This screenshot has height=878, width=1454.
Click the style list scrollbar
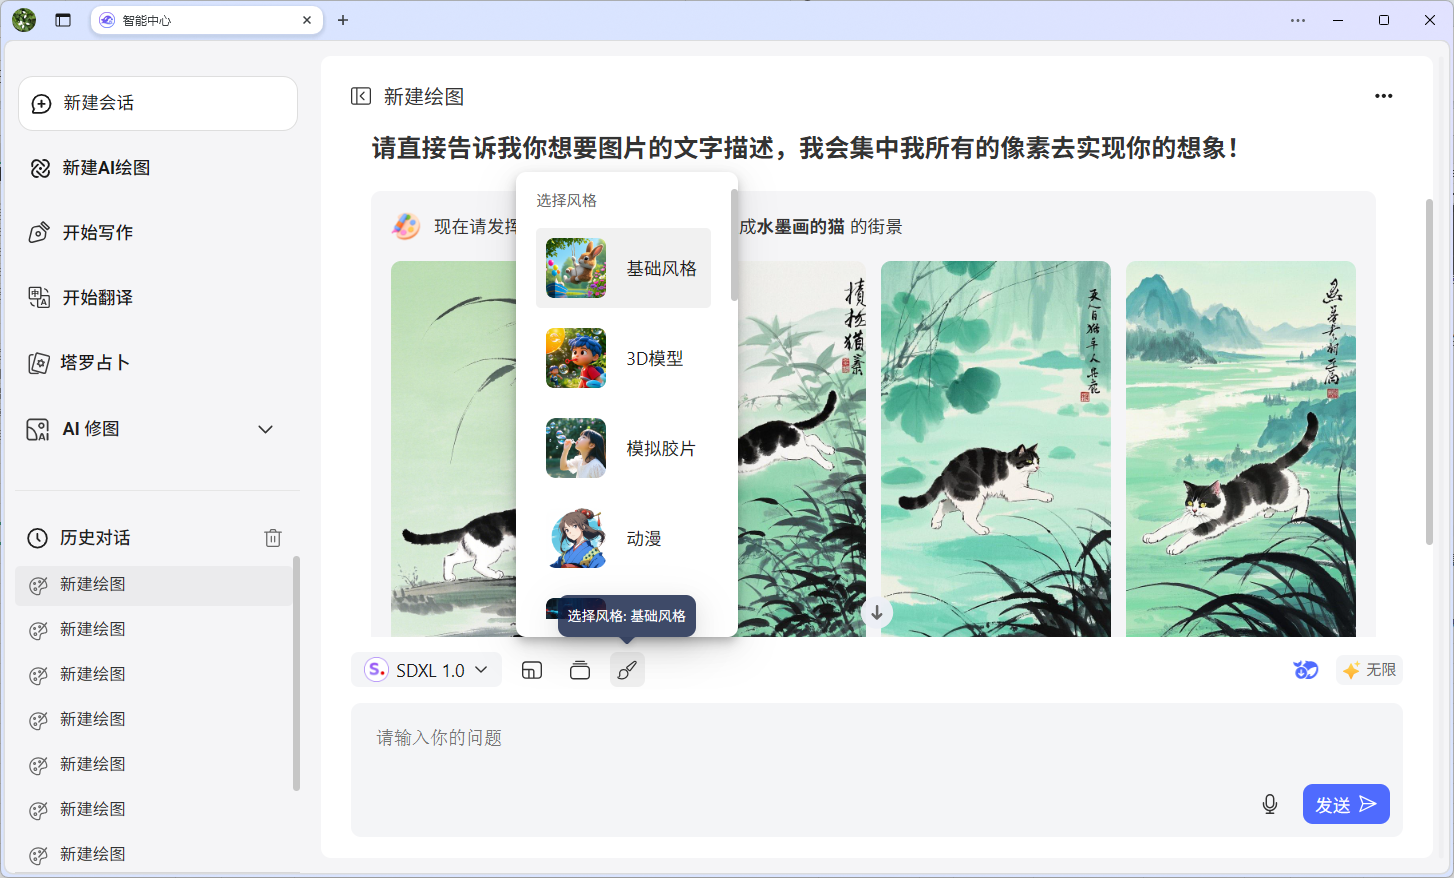click(x=734, y=245)
